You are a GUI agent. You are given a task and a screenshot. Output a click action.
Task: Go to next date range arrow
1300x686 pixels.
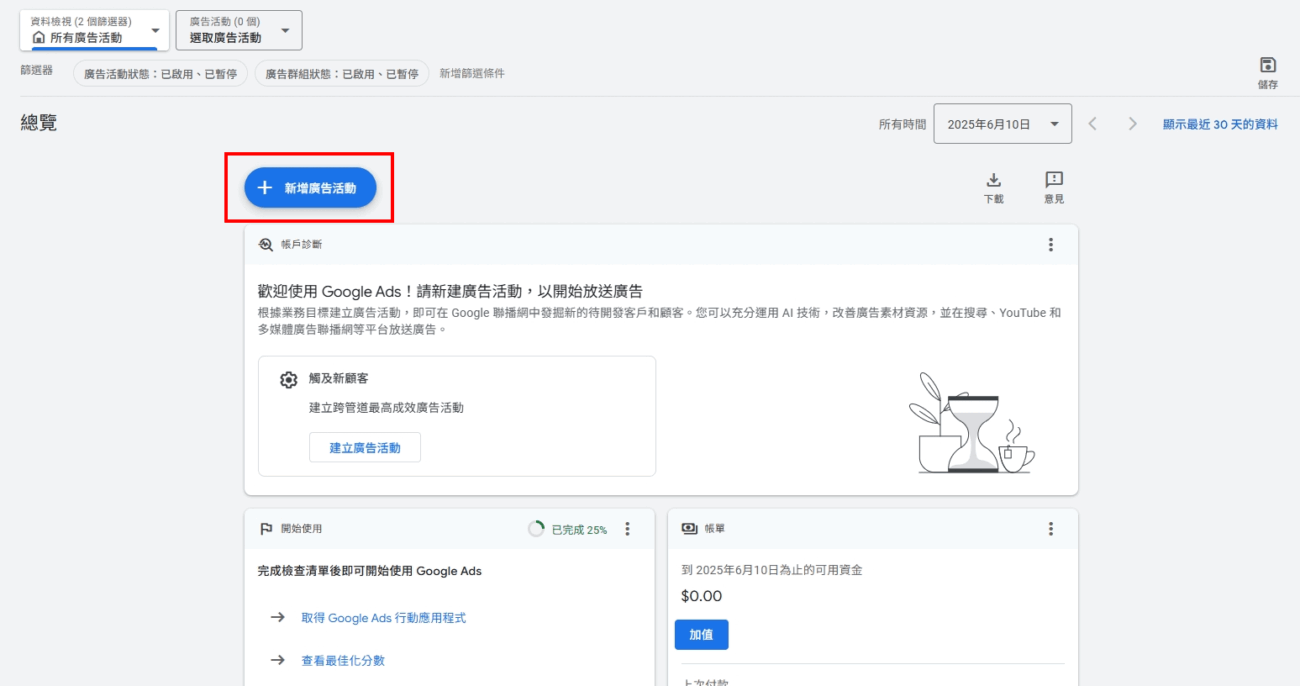point(1132,124)
